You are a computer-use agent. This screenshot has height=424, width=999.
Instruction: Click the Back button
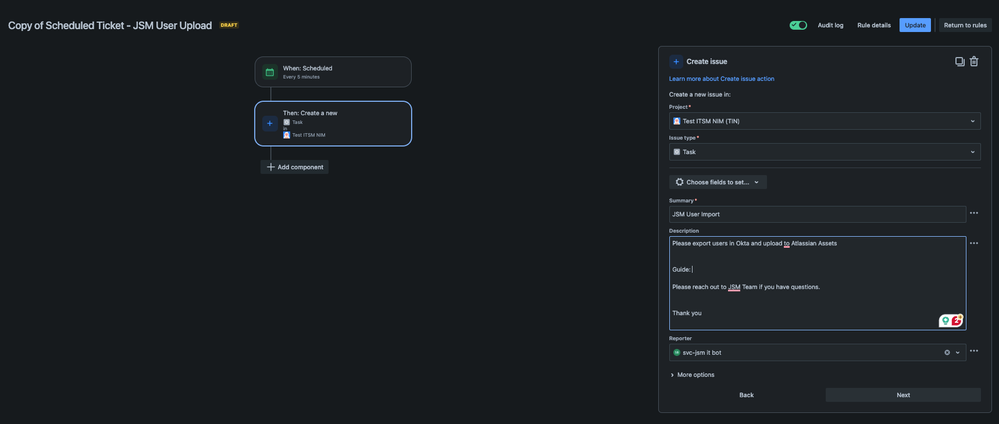(746, 395)
